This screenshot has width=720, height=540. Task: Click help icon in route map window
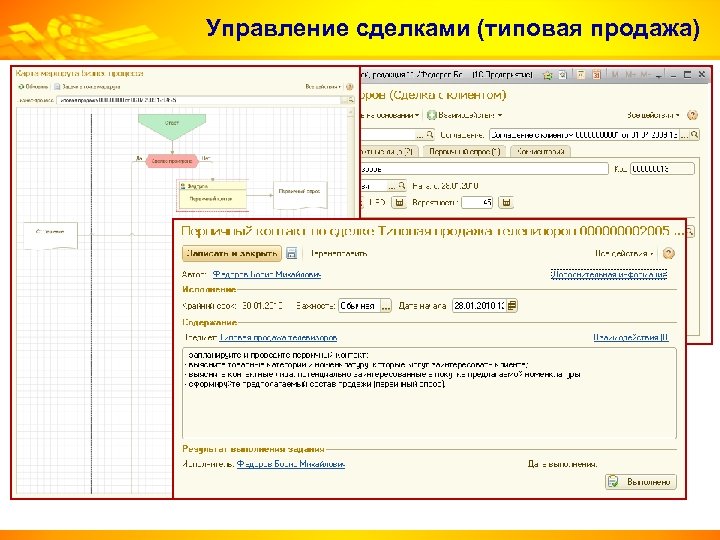tap(349, 86)
